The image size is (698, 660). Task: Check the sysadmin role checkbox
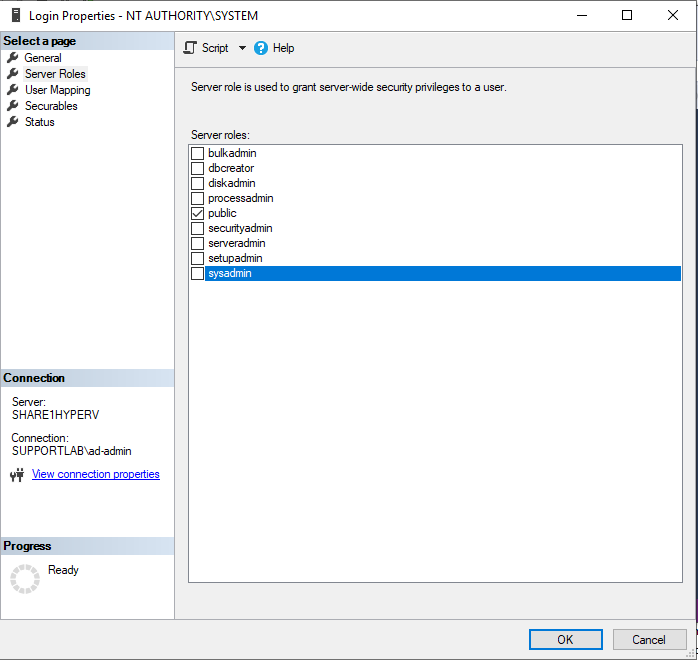click(197, 273)
